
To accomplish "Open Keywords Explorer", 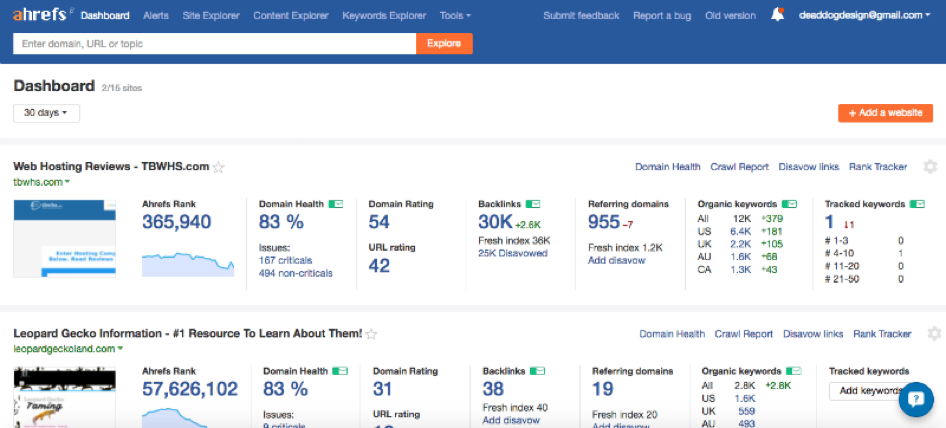I will click(384, 16).
